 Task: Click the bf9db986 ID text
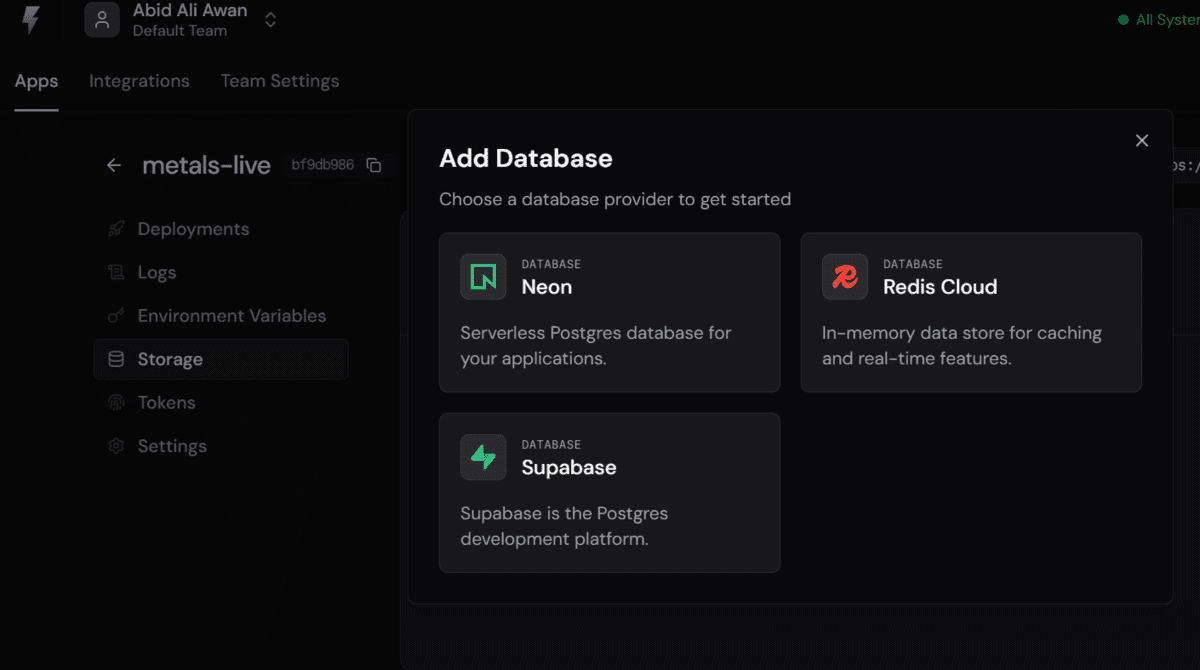point(322,165)
